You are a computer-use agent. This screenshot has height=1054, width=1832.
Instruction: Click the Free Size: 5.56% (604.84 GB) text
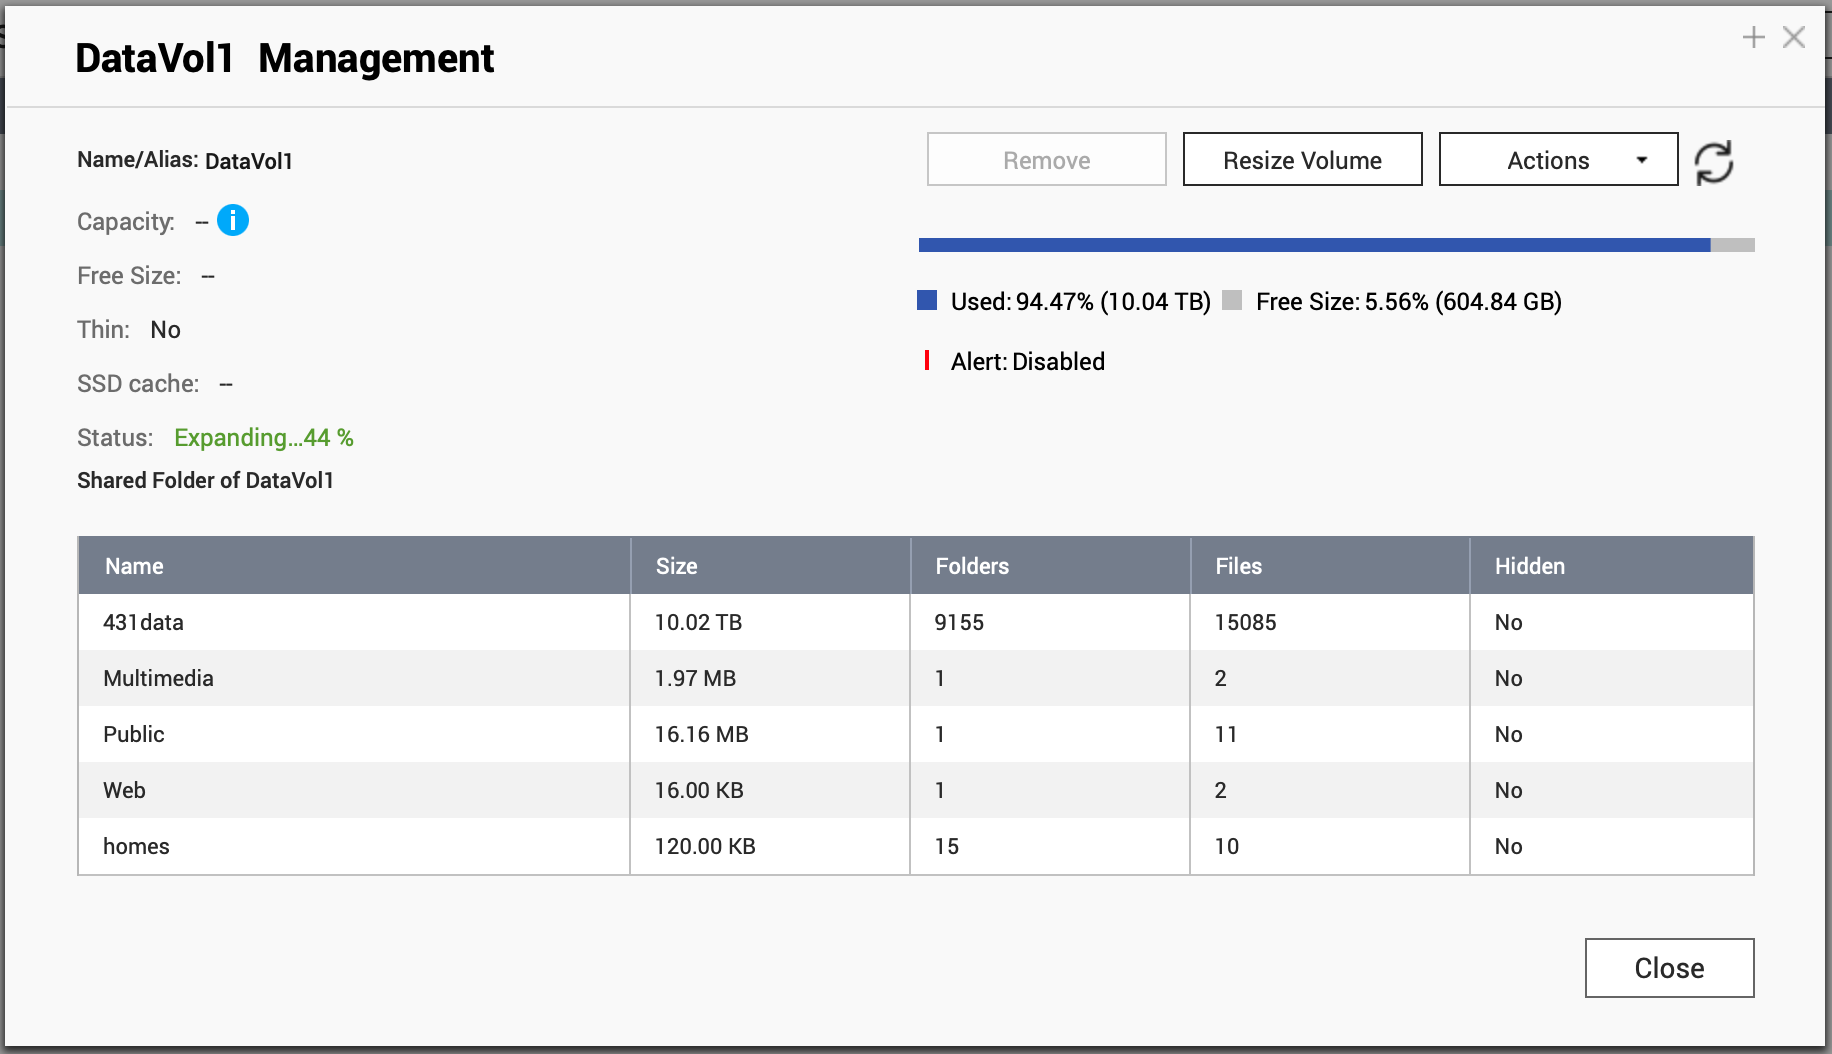pyautogui.click(x=1409, y=301)
